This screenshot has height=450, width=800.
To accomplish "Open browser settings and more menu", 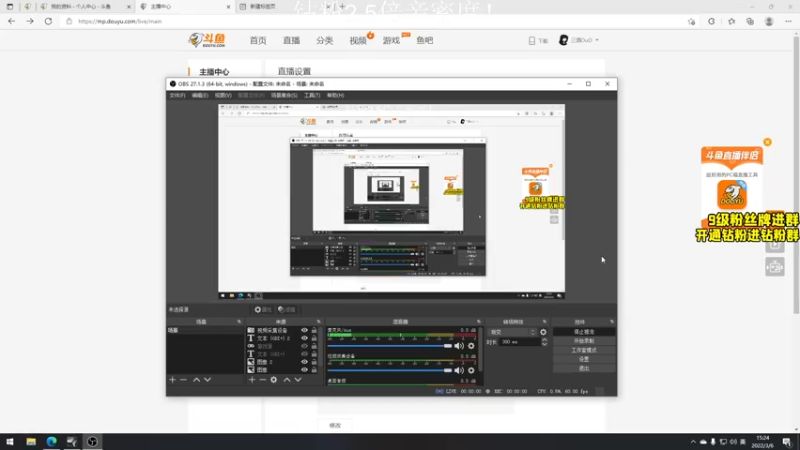I will click(788, 21).
